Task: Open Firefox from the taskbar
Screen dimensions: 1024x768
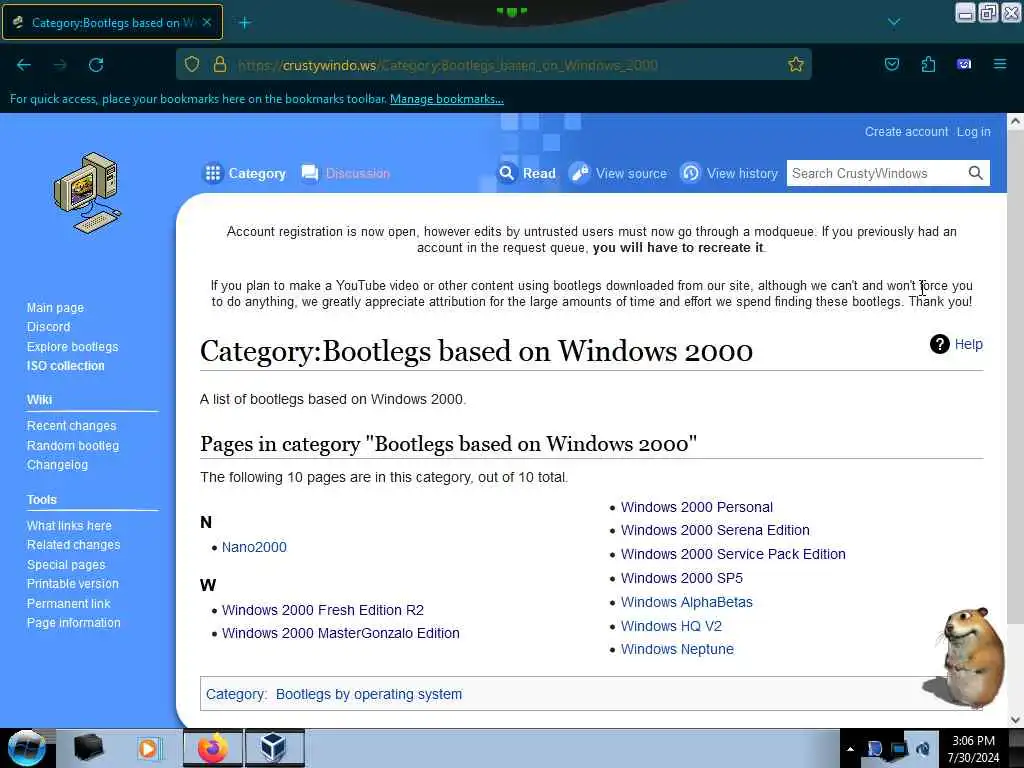Action: point(212,748)
